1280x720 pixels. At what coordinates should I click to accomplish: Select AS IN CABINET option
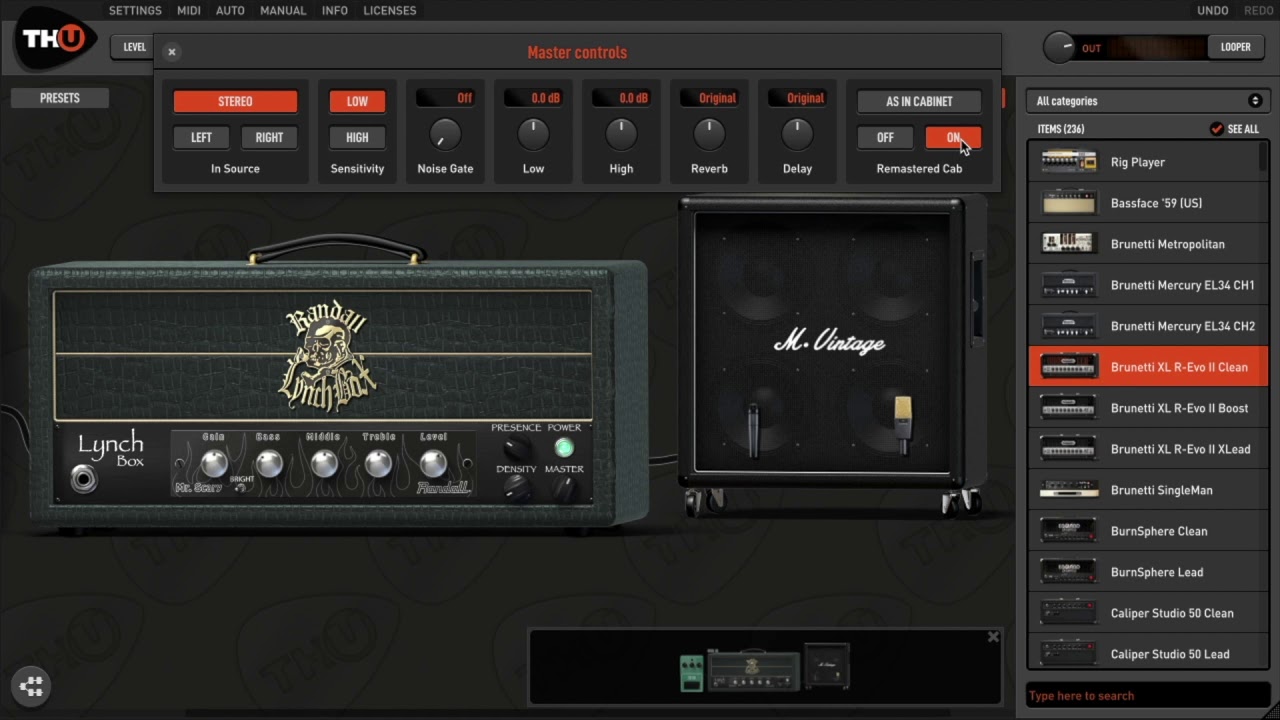tap(919, 101)
